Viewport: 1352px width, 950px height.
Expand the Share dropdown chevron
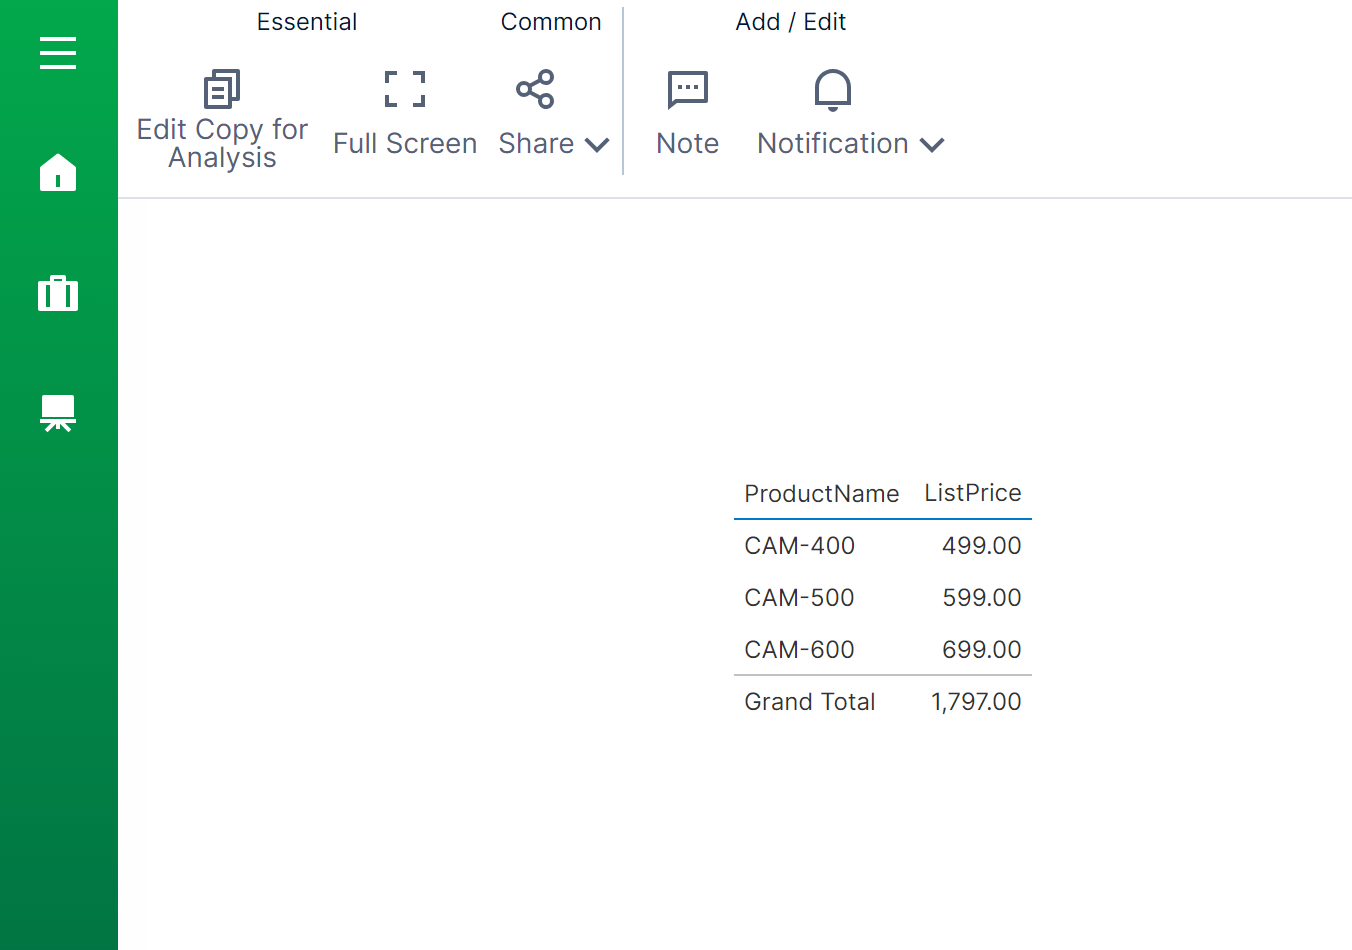point(597,145)
